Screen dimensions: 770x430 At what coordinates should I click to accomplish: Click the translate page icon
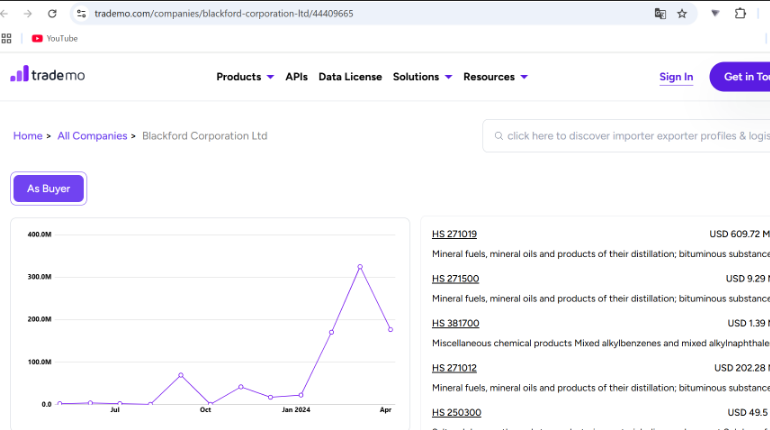click(x=660, y=14)
